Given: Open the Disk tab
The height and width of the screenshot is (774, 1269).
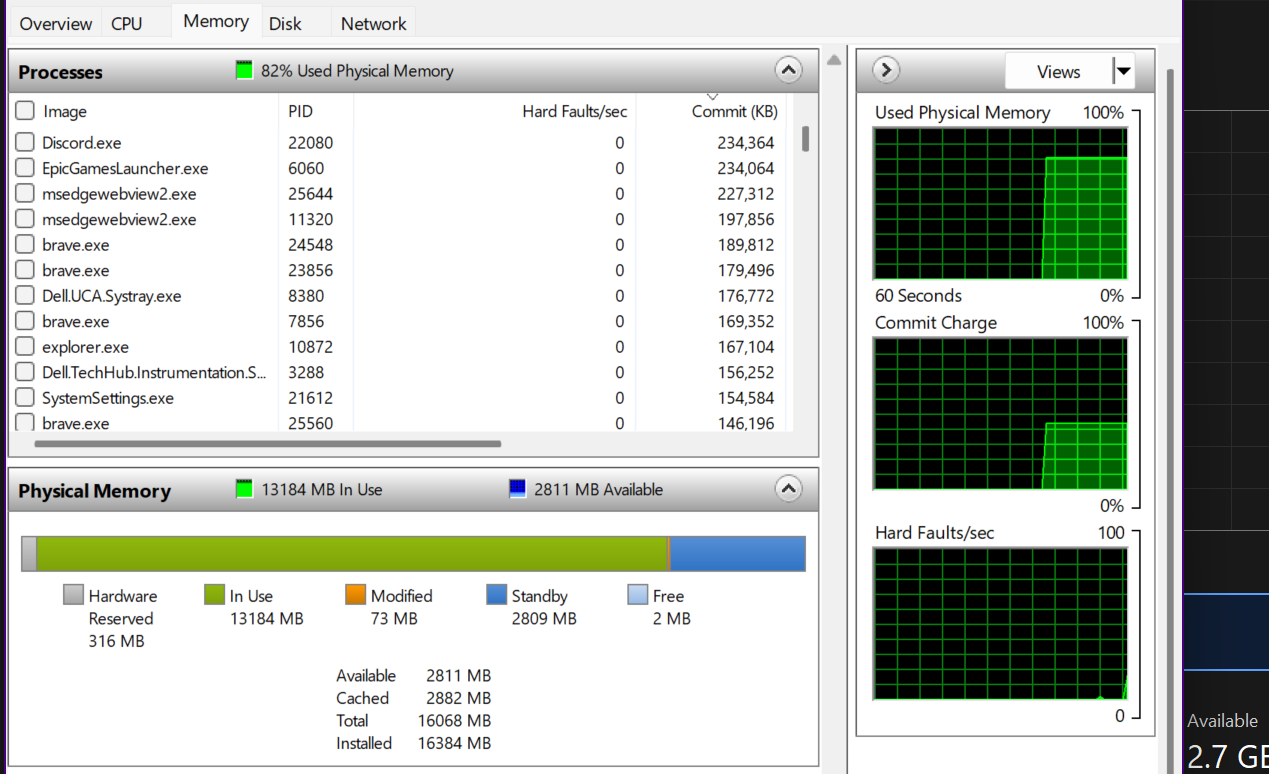Looking at the screenshot, I should [285, 23].
